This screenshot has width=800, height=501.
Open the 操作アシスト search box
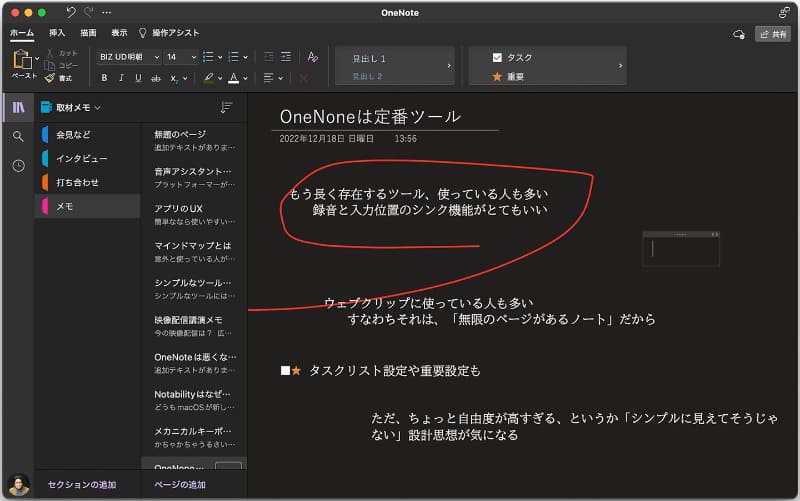coord(169,33)
